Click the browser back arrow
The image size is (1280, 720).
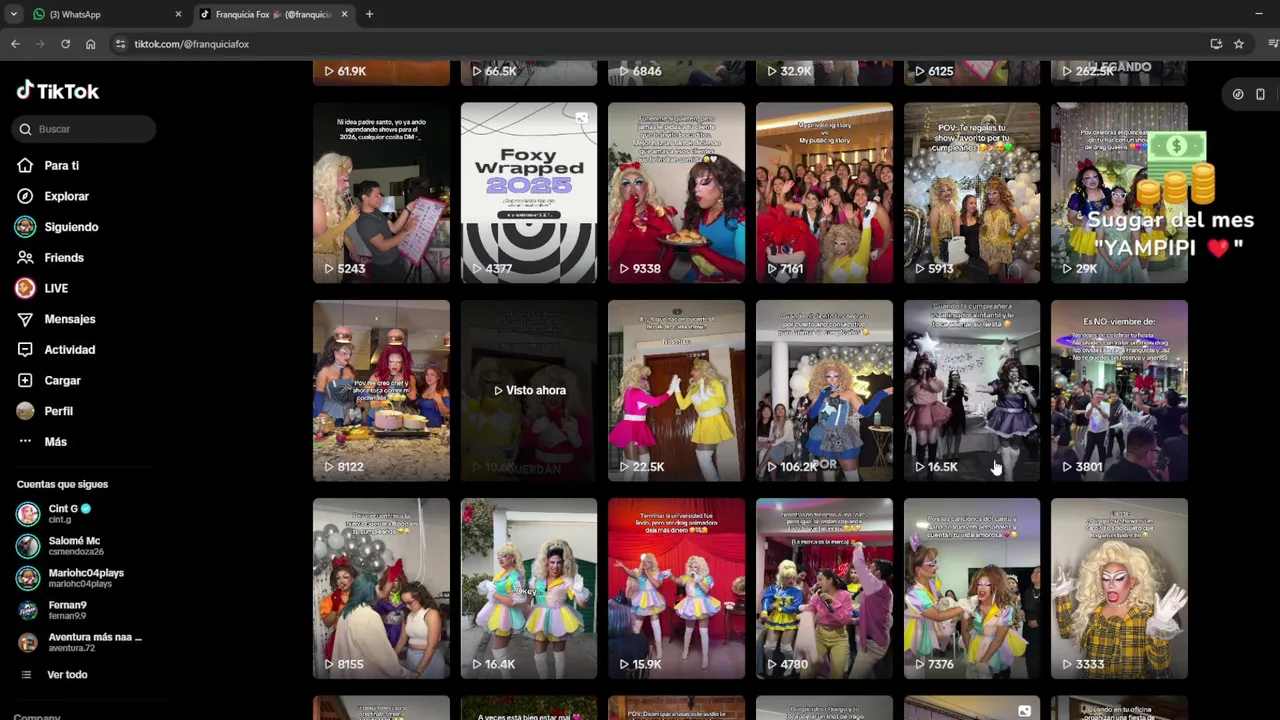[x=15, y=44]
